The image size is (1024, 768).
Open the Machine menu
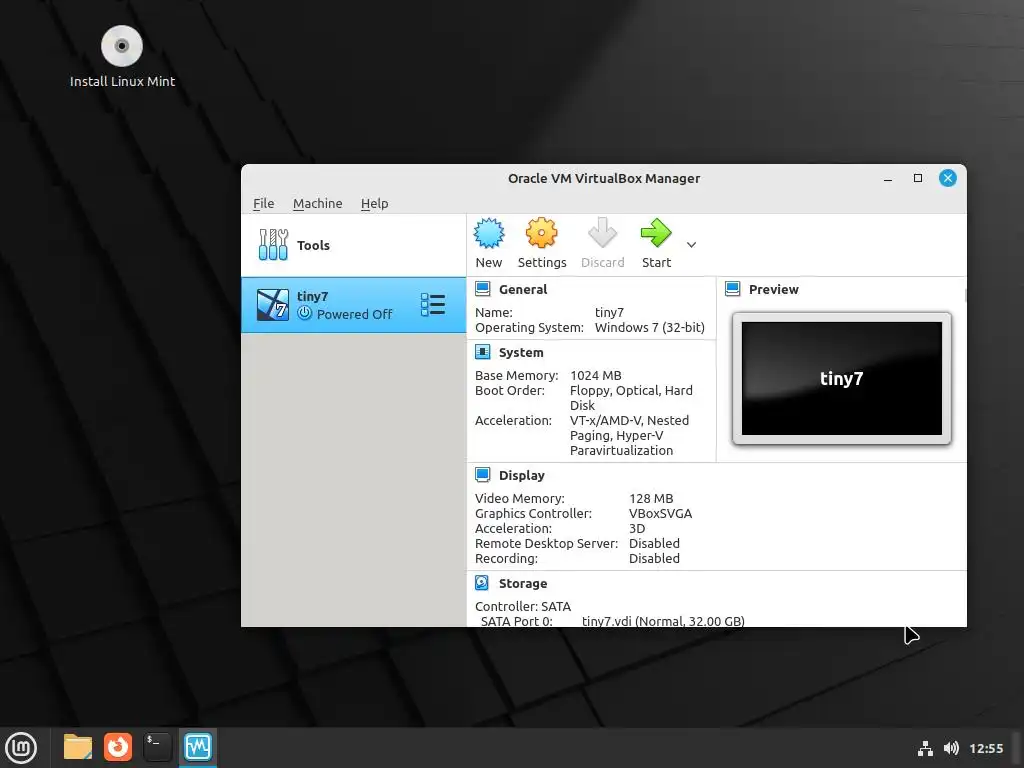click(x=317, y=203)
